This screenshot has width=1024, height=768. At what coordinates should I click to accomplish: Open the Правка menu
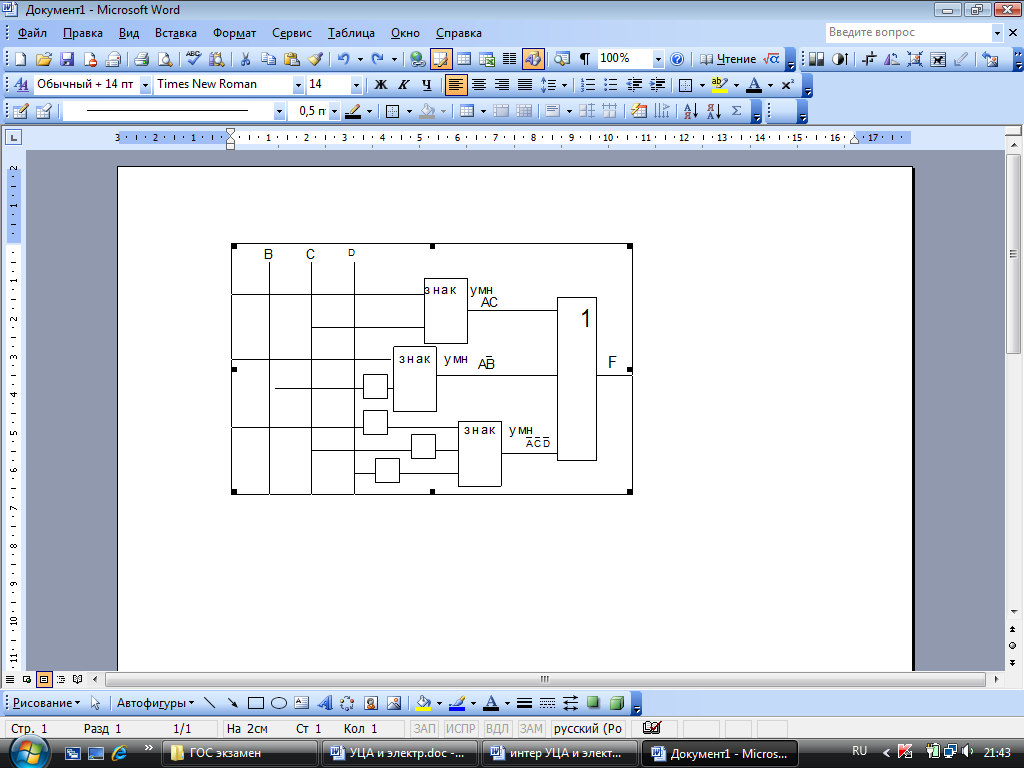coord(82,33)
